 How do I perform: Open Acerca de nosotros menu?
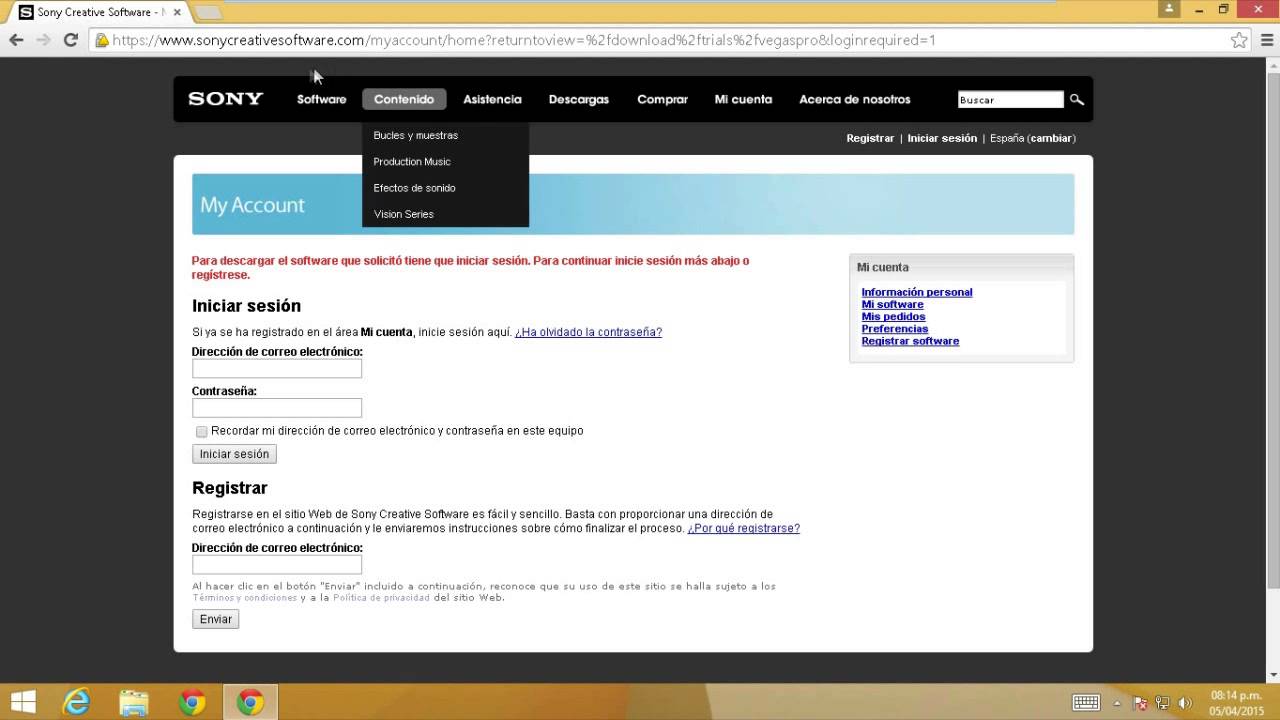(855, 99)
